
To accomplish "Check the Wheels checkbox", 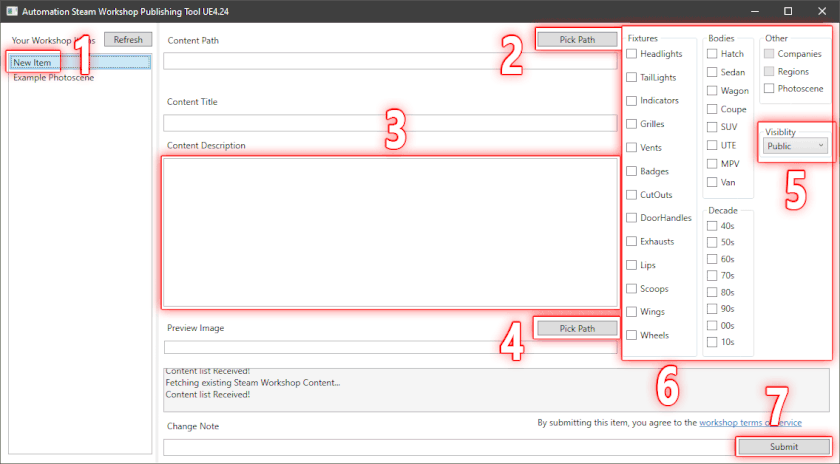I will pos(632,335).
